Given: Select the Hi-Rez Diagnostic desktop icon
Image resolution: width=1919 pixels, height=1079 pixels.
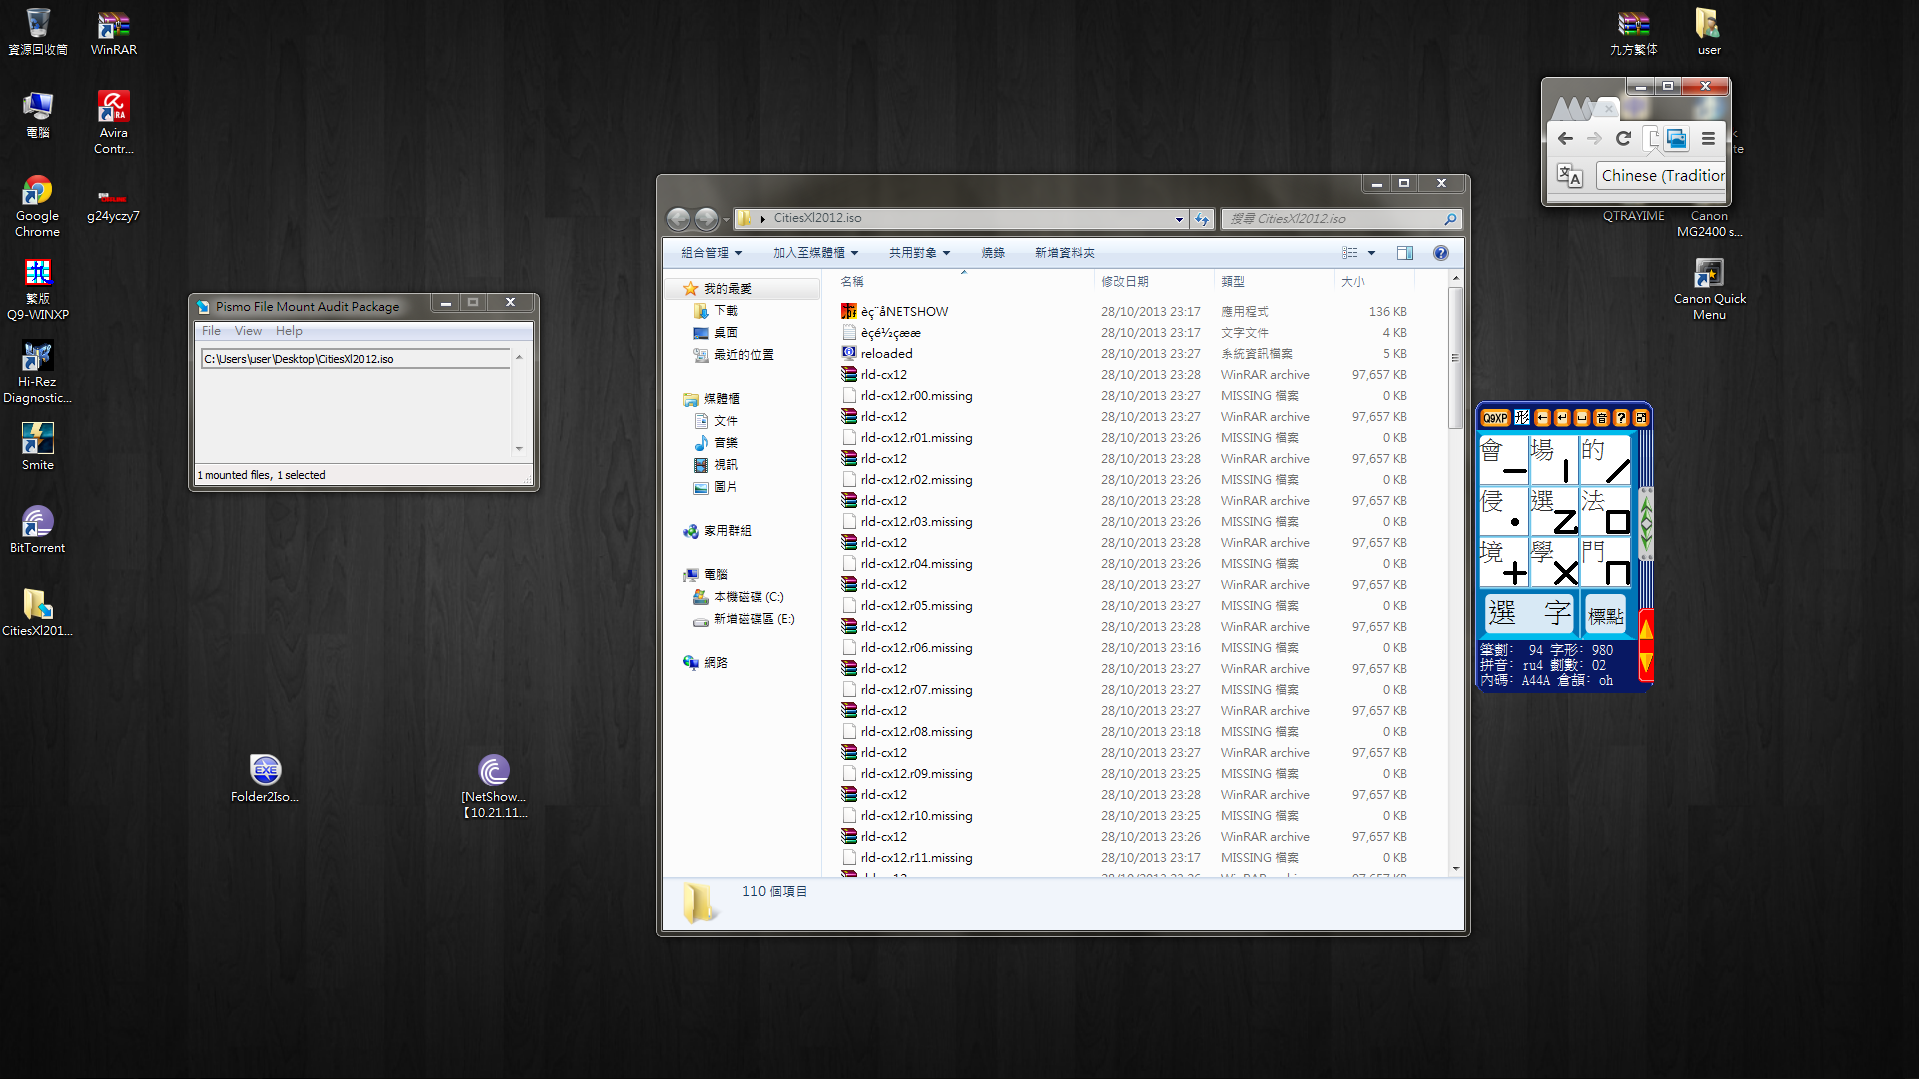Looking at the screenshot, I should (37, 372).
